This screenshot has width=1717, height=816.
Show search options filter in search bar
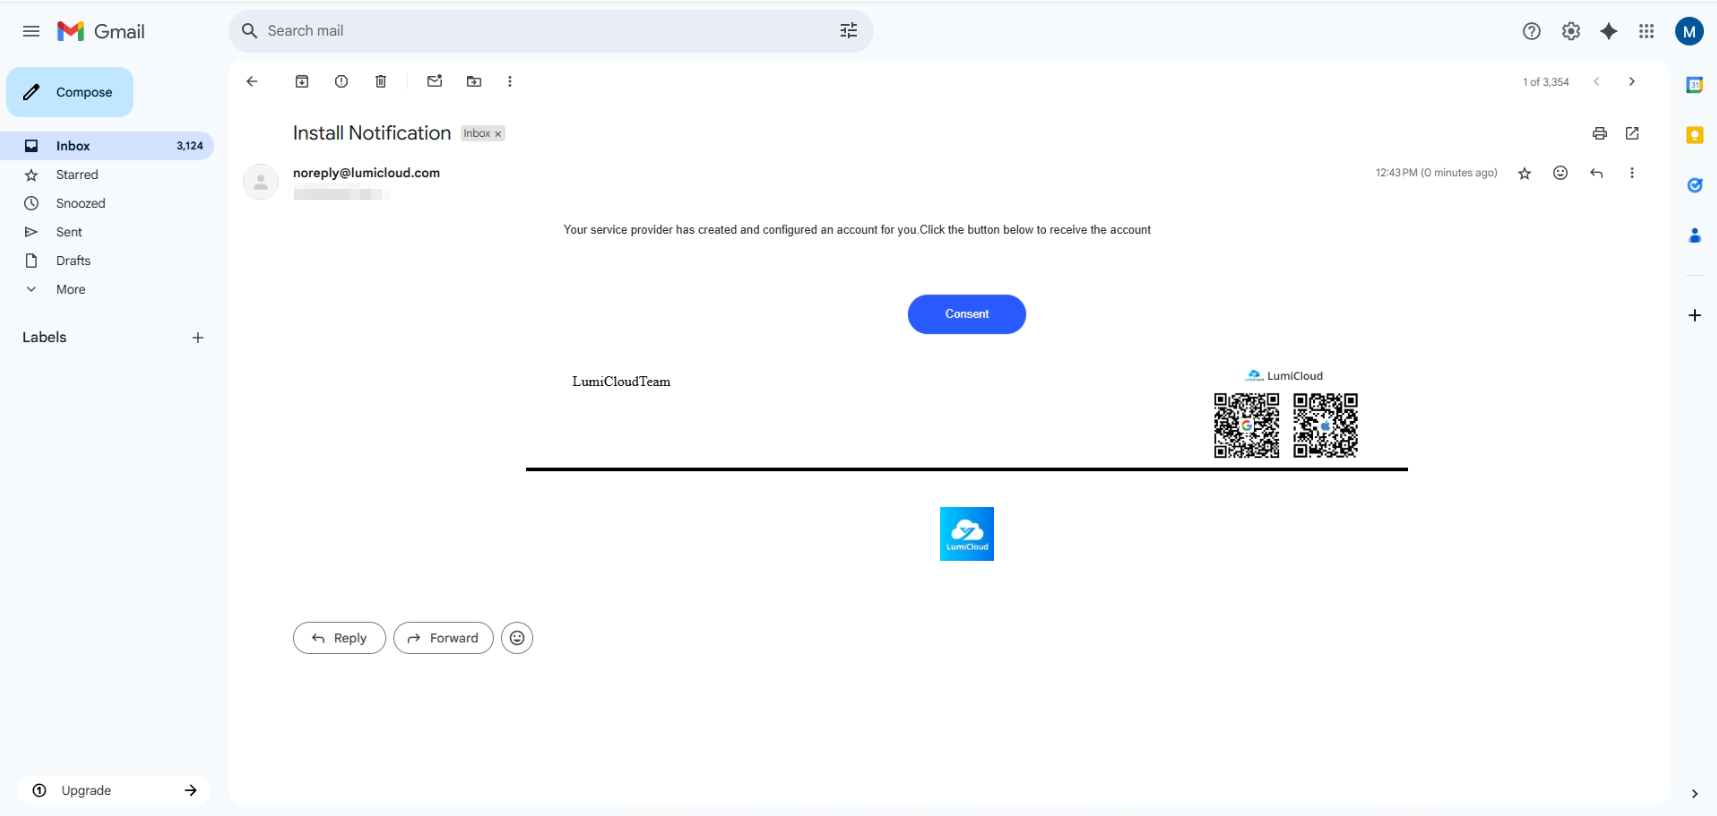point(848,32)
